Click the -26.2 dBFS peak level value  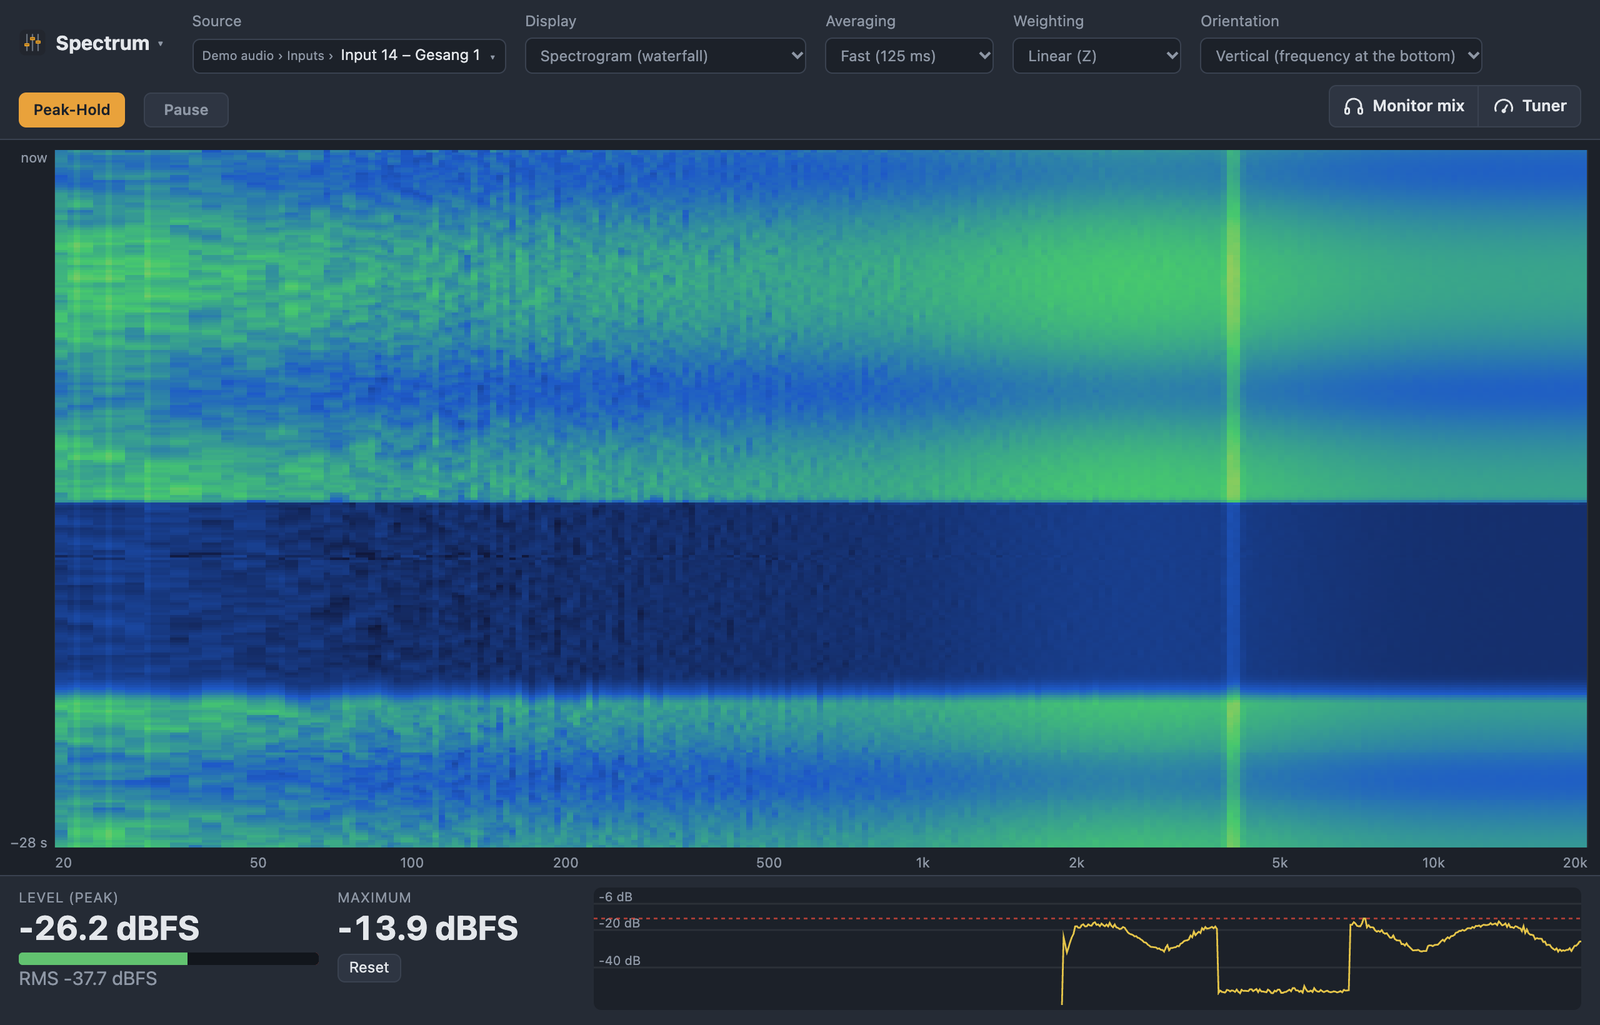[109, 929]
